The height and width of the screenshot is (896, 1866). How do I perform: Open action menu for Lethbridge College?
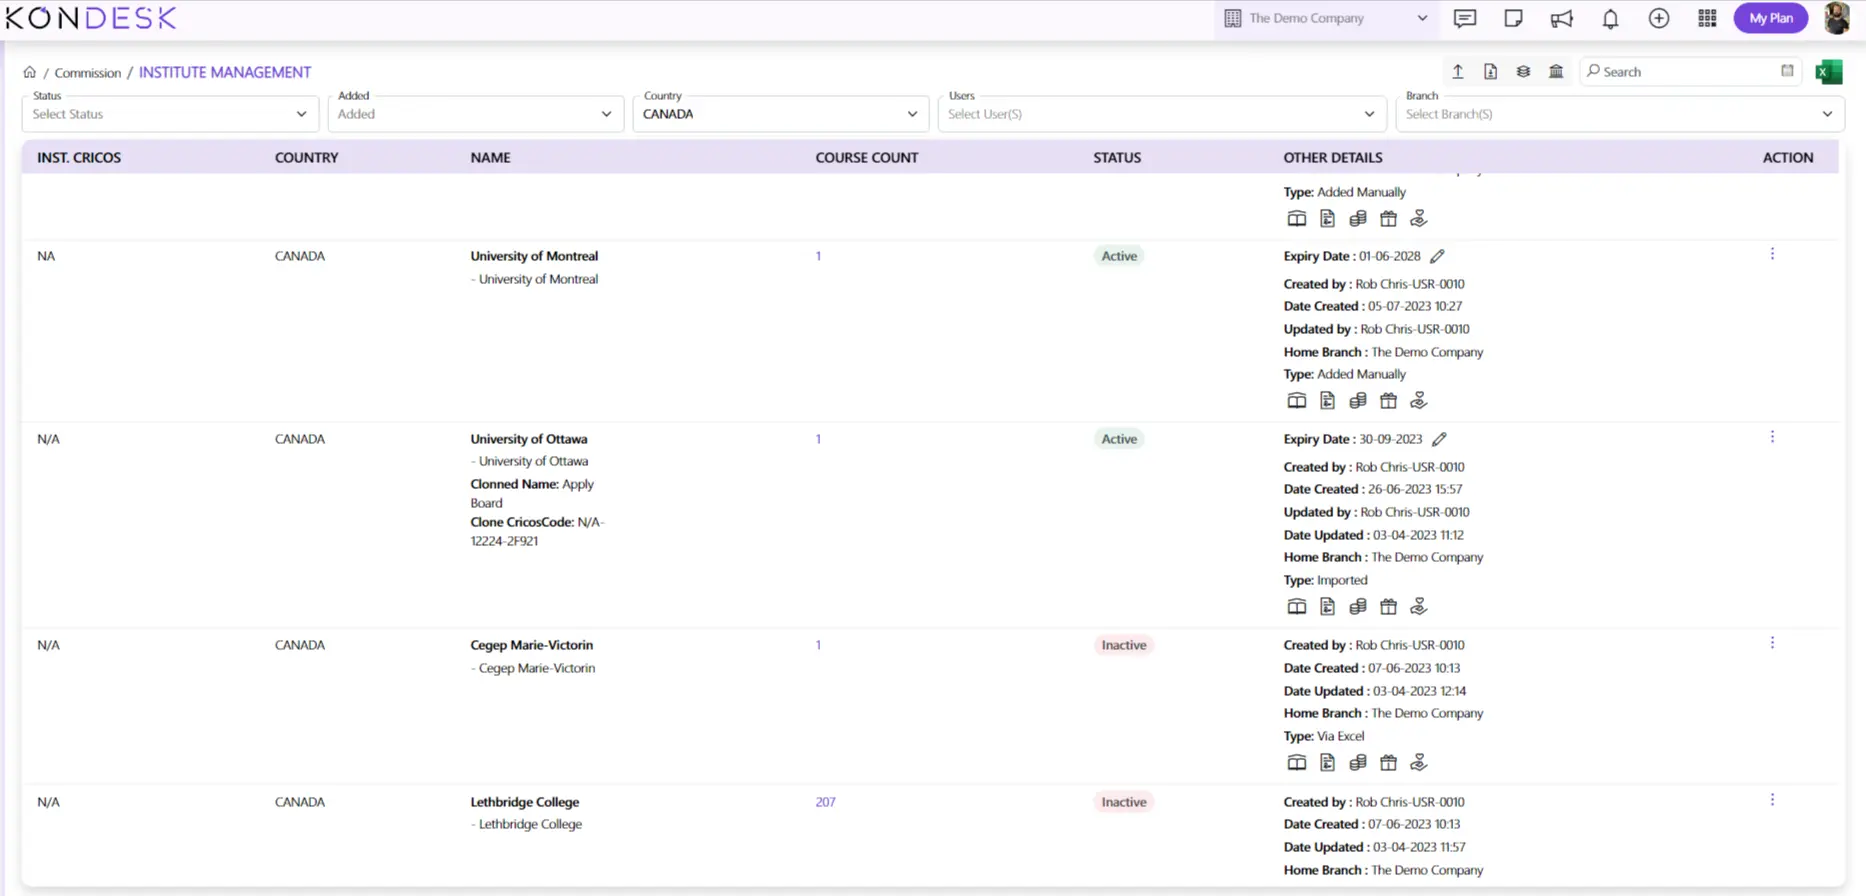tap(1772, 800)
